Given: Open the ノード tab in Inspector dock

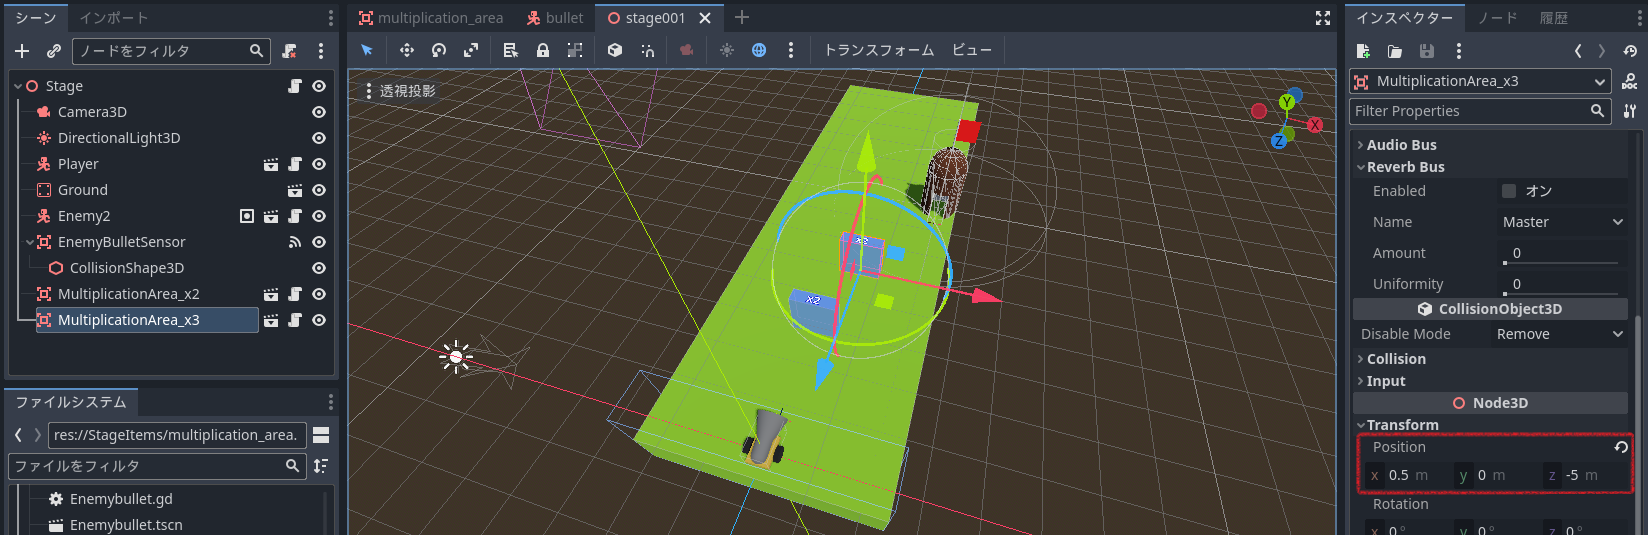Looking at the screenshot, I should 1497,18.
